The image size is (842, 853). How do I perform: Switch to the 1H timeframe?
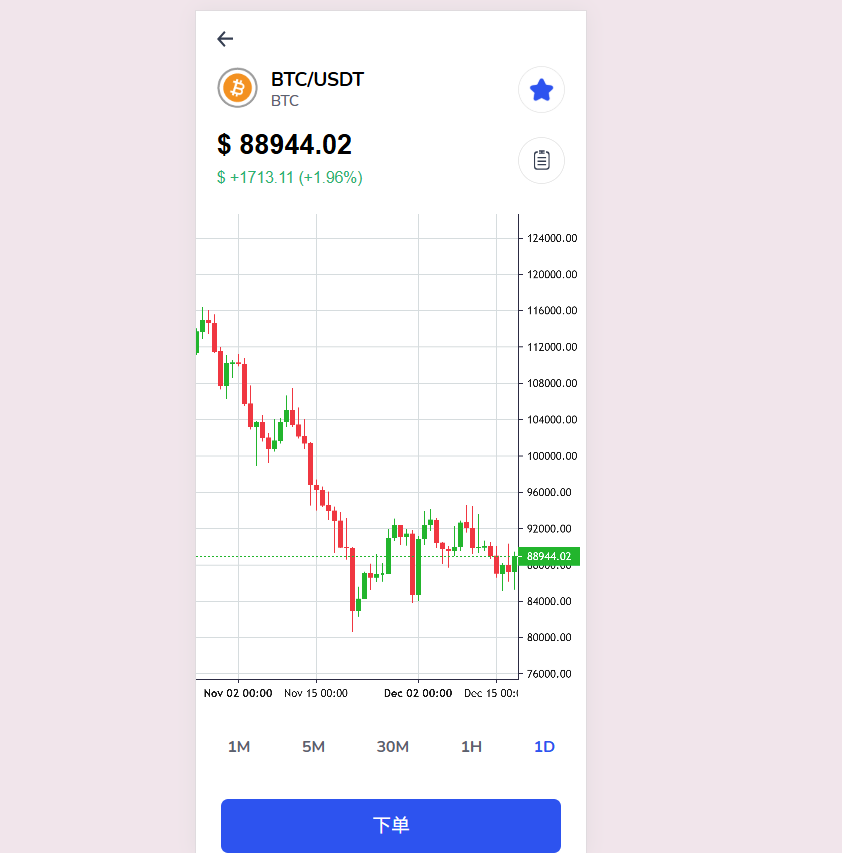point(471,747)
